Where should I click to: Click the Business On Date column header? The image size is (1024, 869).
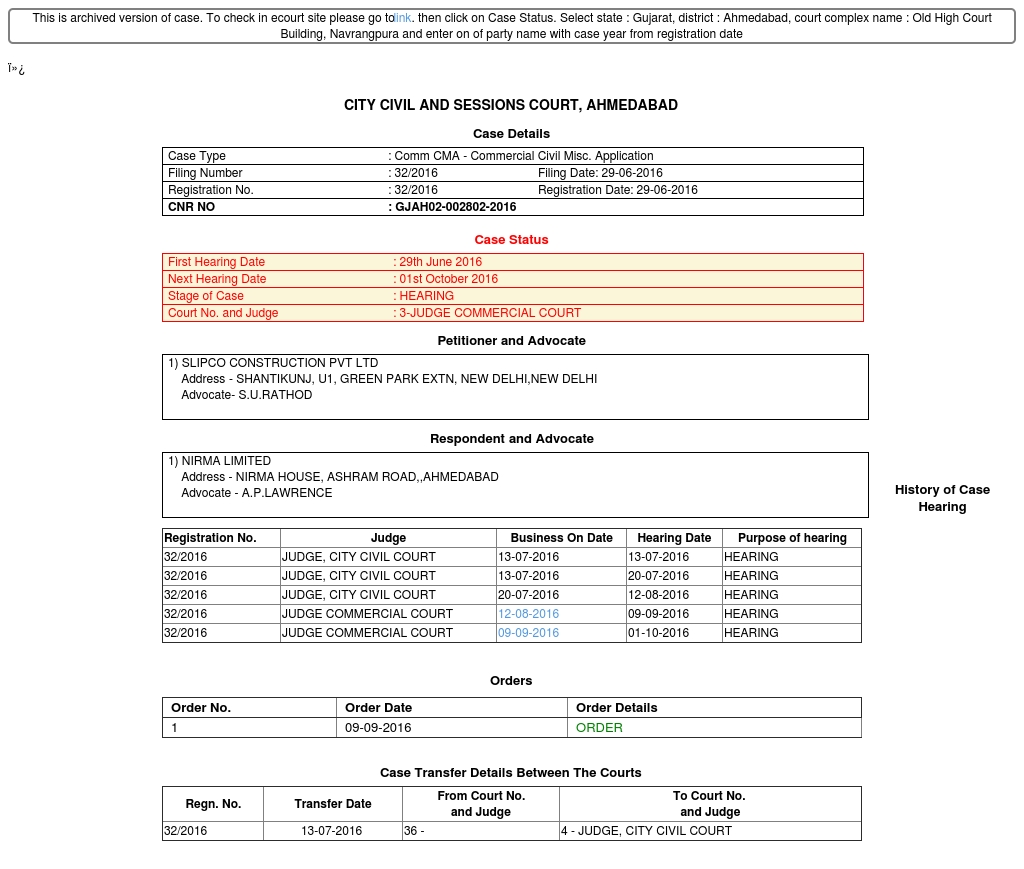point(561,538)
